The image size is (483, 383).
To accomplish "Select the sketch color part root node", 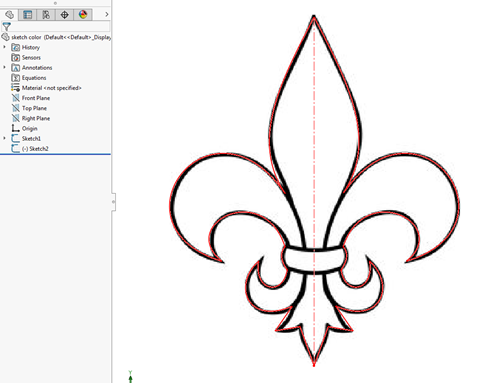I will (x=61, y=37).
